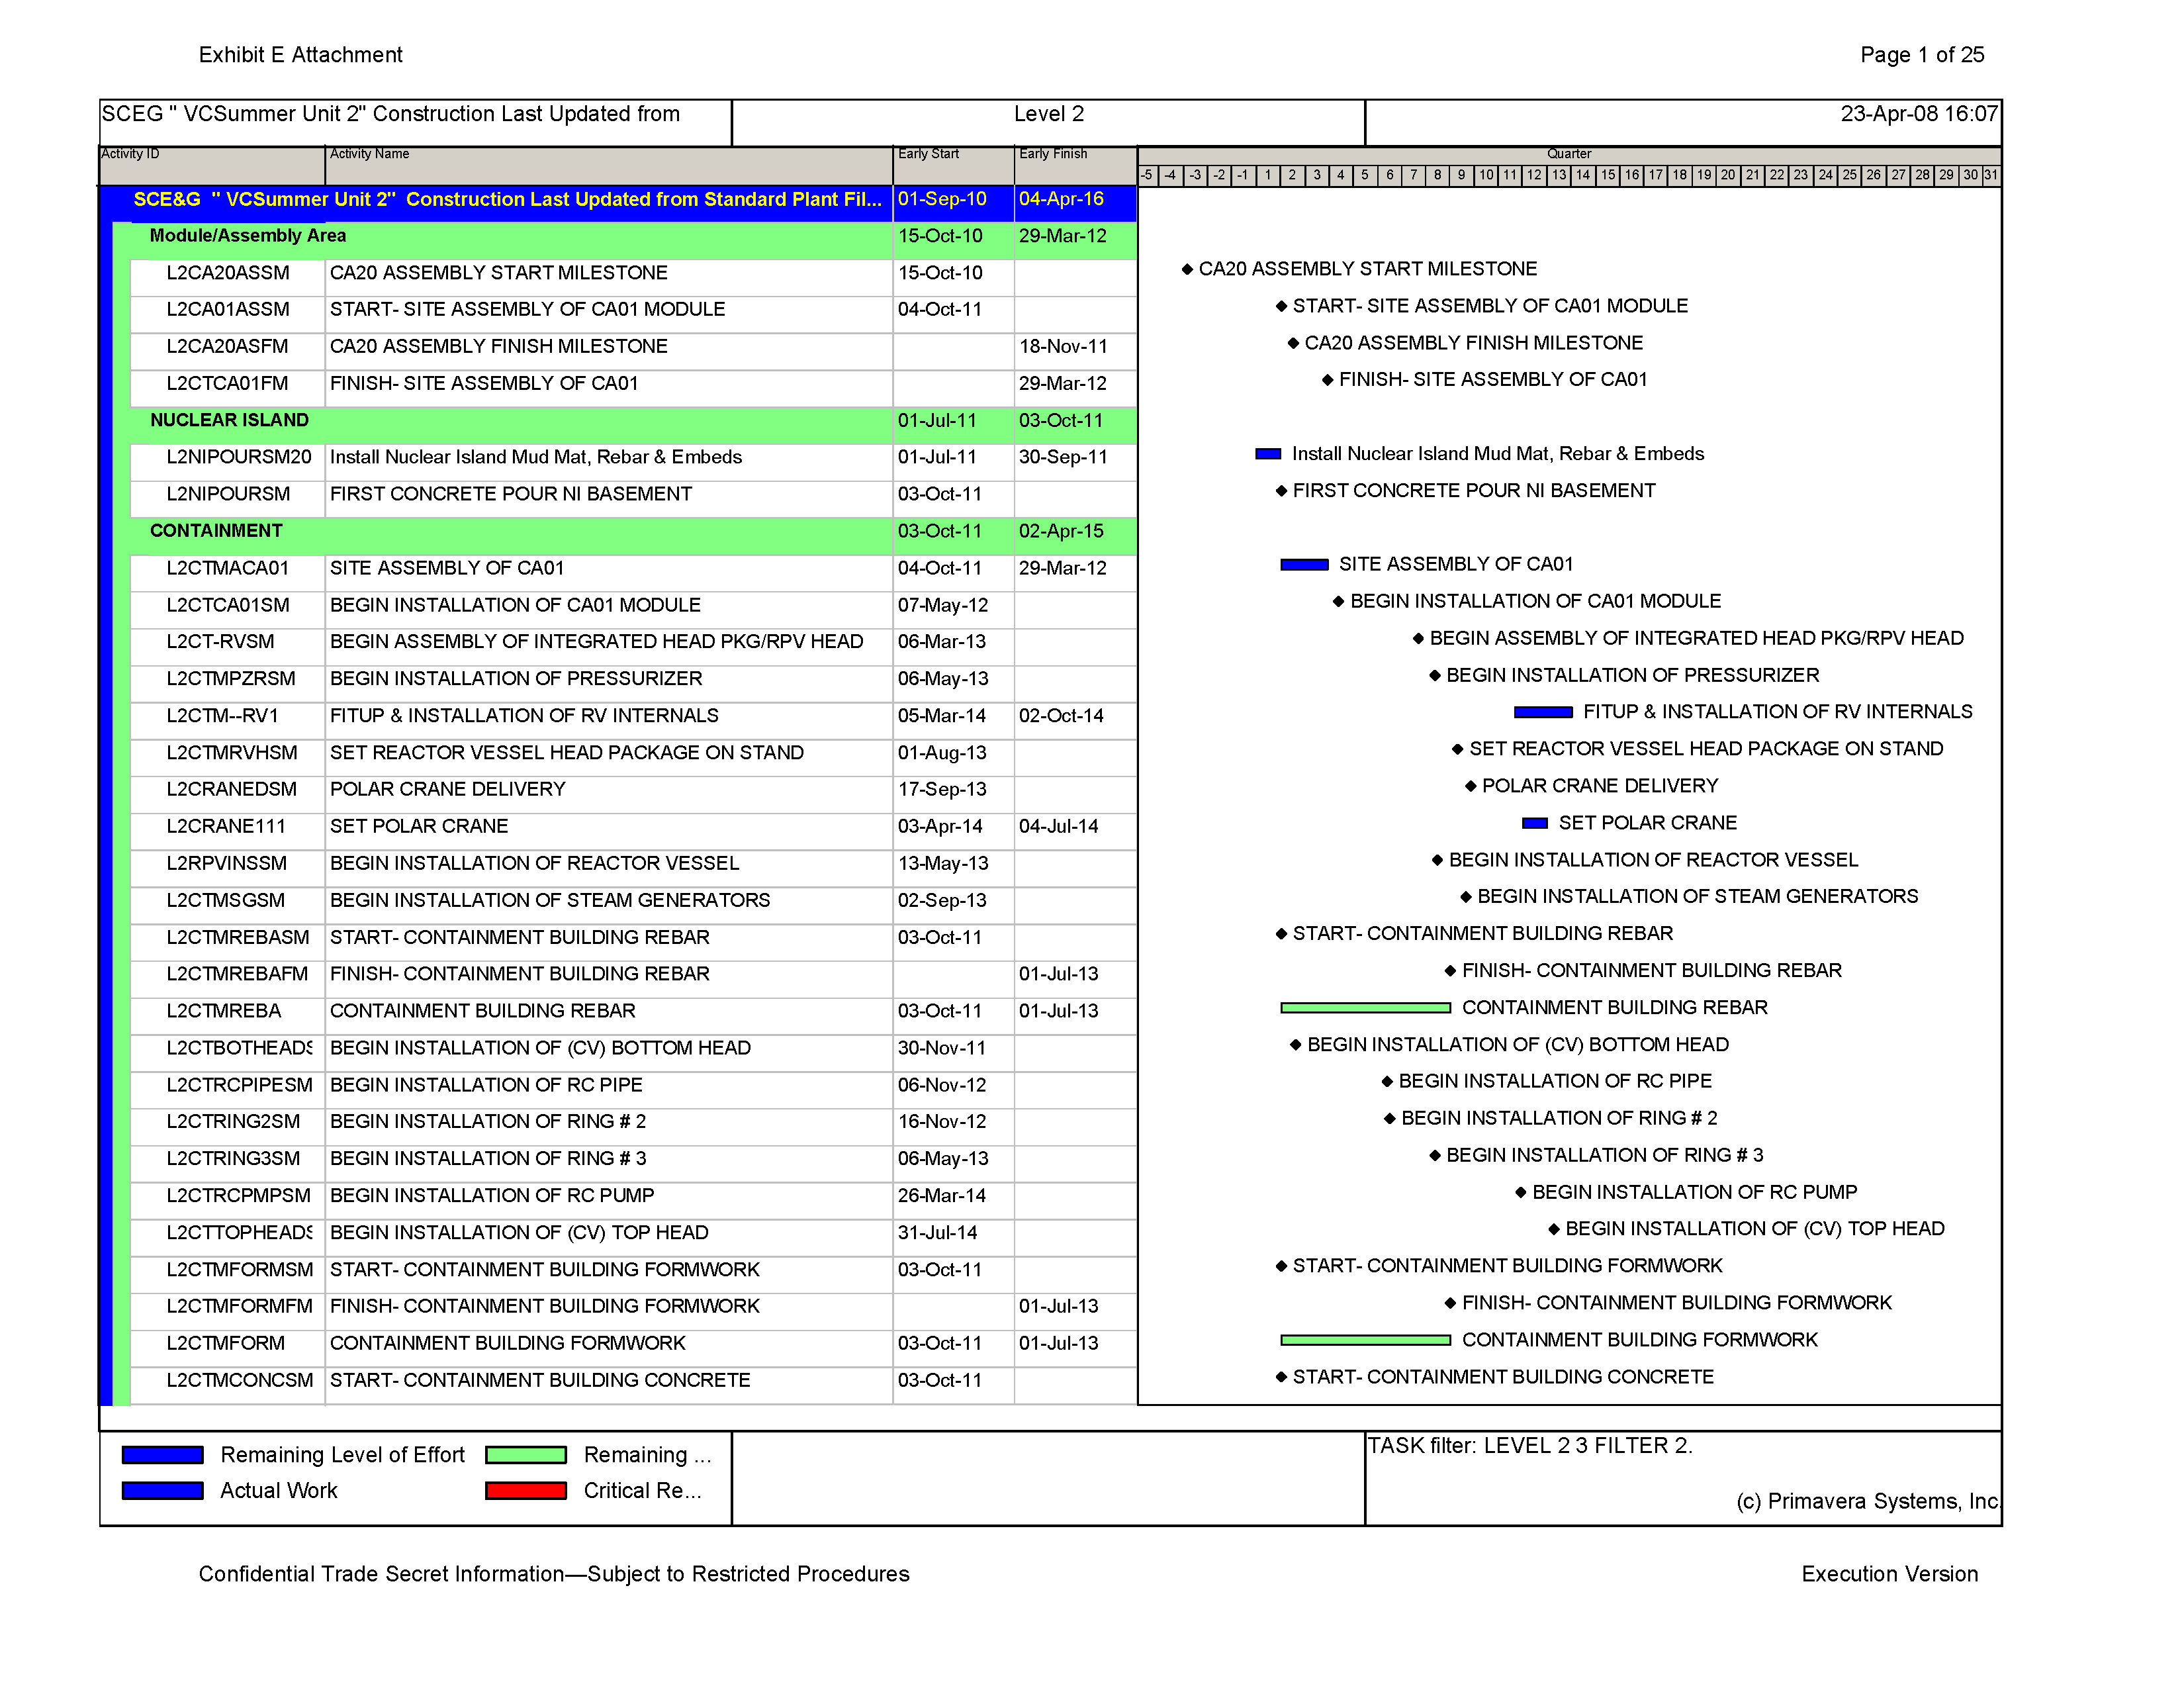Click activity ID L2CTMCONCSM

[x=240, y=1381]
